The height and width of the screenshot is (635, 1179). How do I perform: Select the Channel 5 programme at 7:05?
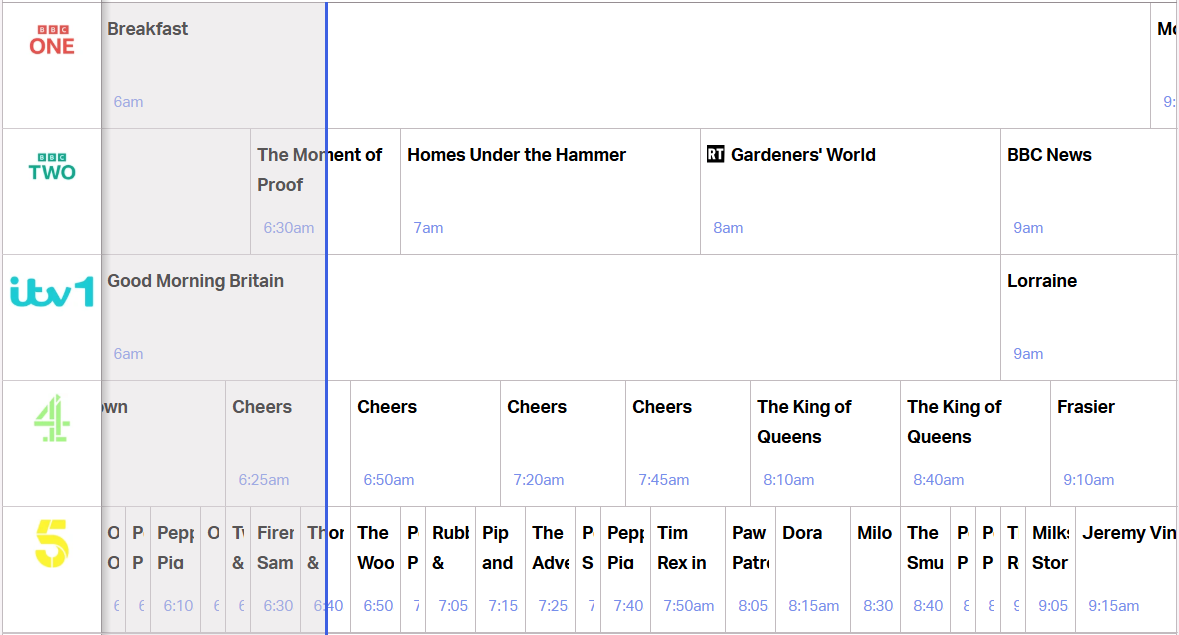[x=450, y=570]
